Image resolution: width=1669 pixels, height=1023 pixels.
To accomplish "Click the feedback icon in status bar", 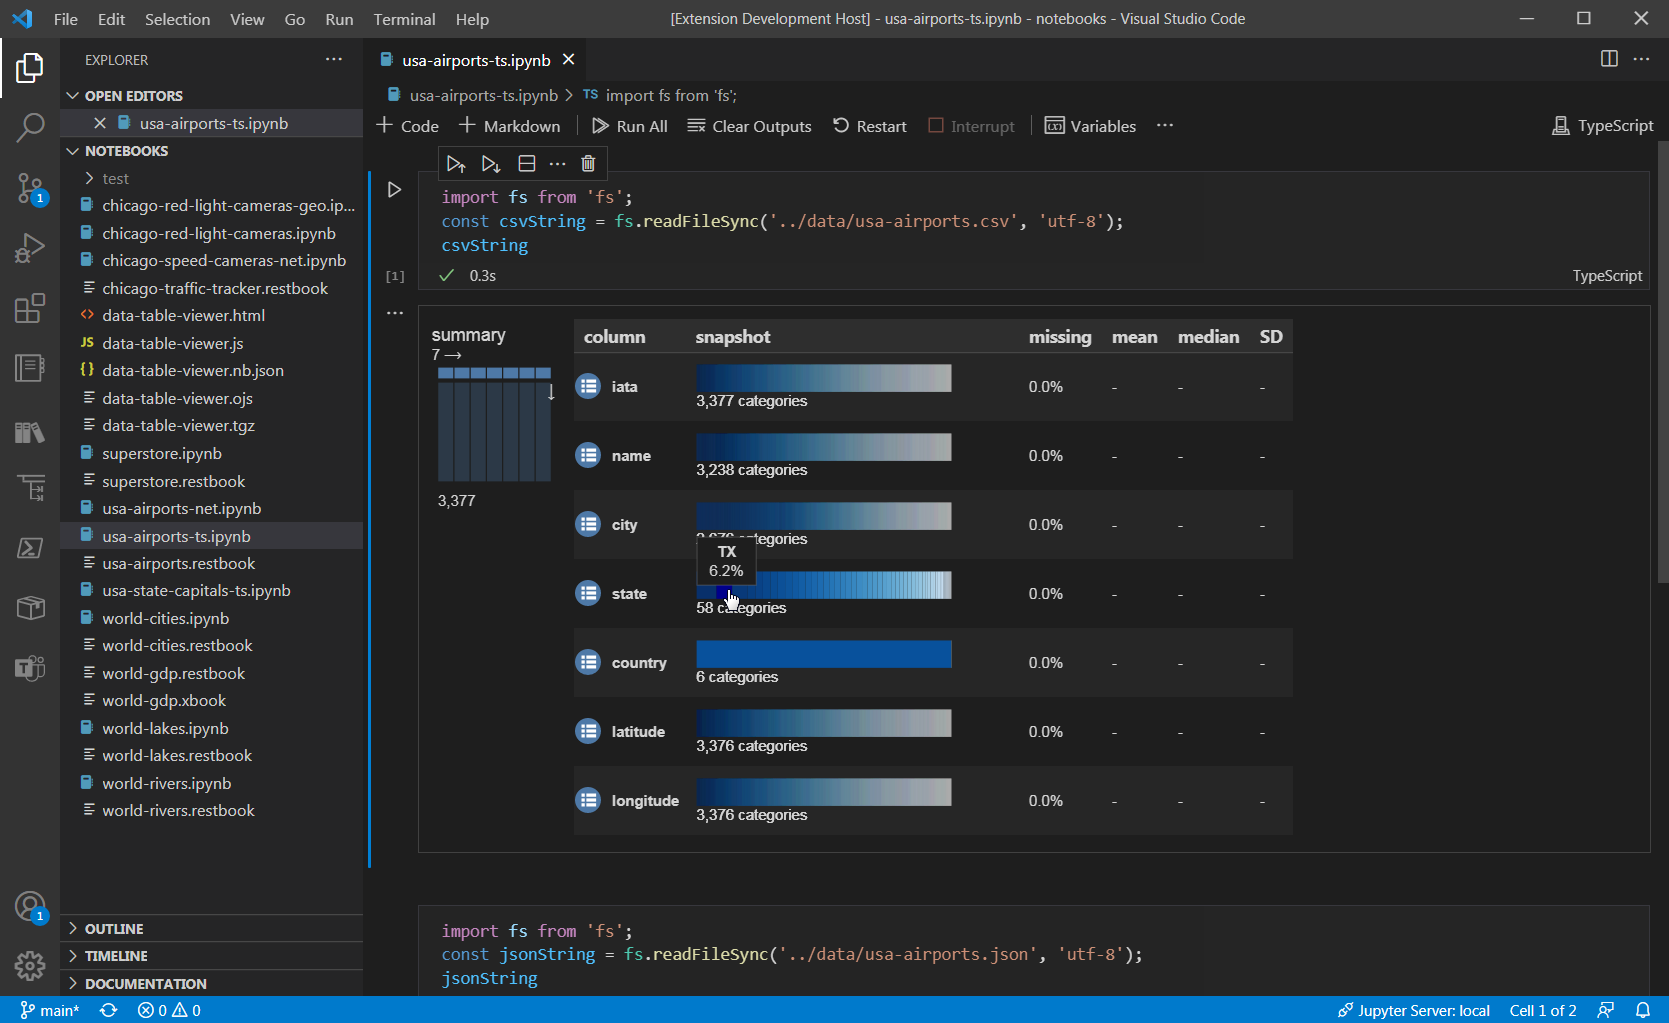I will coord(1606,1010).
